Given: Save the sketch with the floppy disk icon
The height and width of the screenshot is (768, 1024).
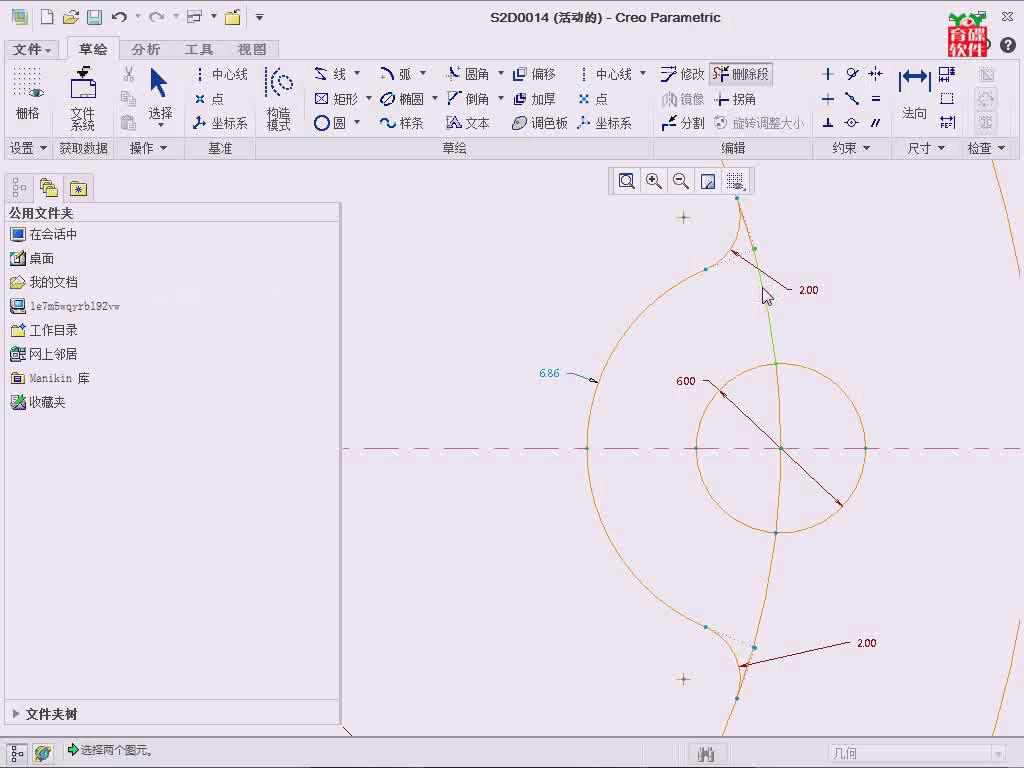Looking at the screenshot, I should 95,17.
